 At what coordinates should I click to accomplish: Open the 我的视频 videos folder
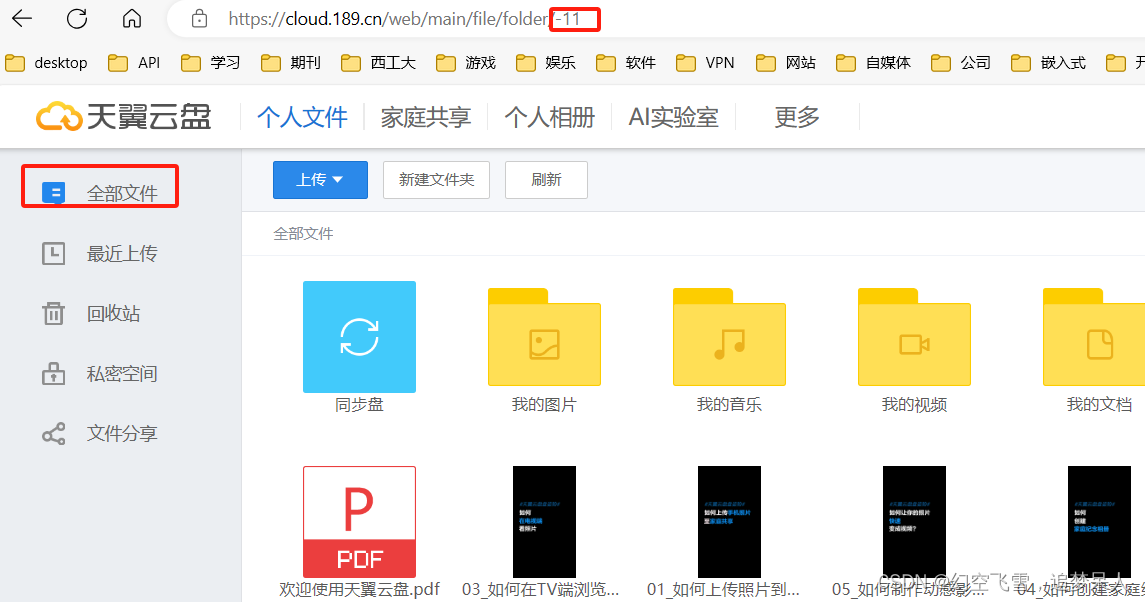click(914, 341)
